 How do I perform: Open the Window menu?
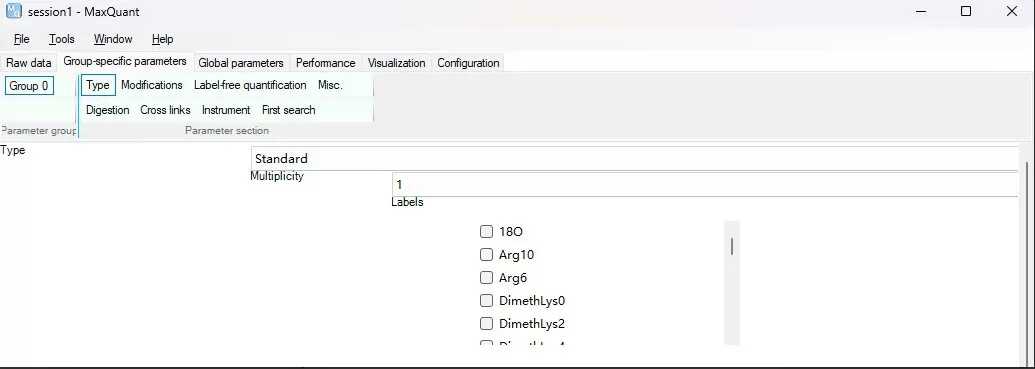tap(113, 39)
